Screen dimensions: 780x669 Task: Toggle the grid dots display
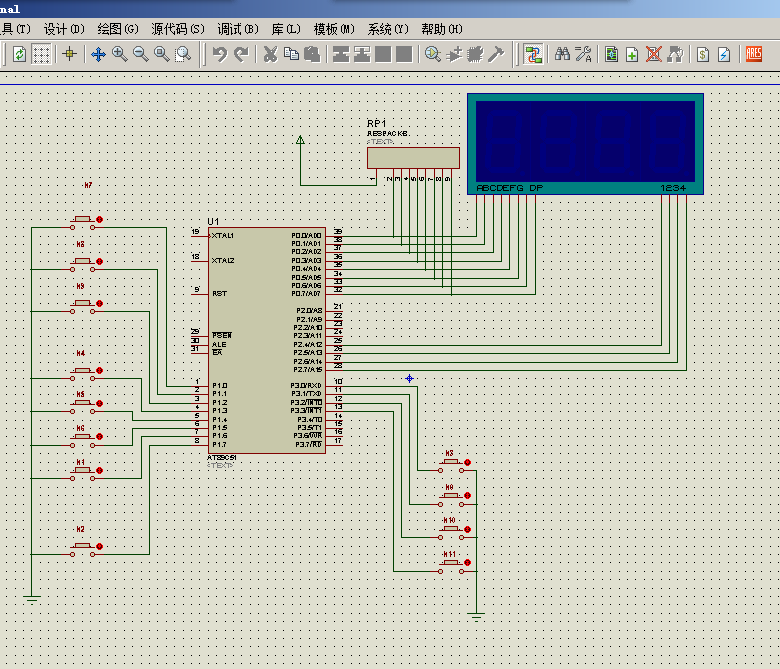41,54
